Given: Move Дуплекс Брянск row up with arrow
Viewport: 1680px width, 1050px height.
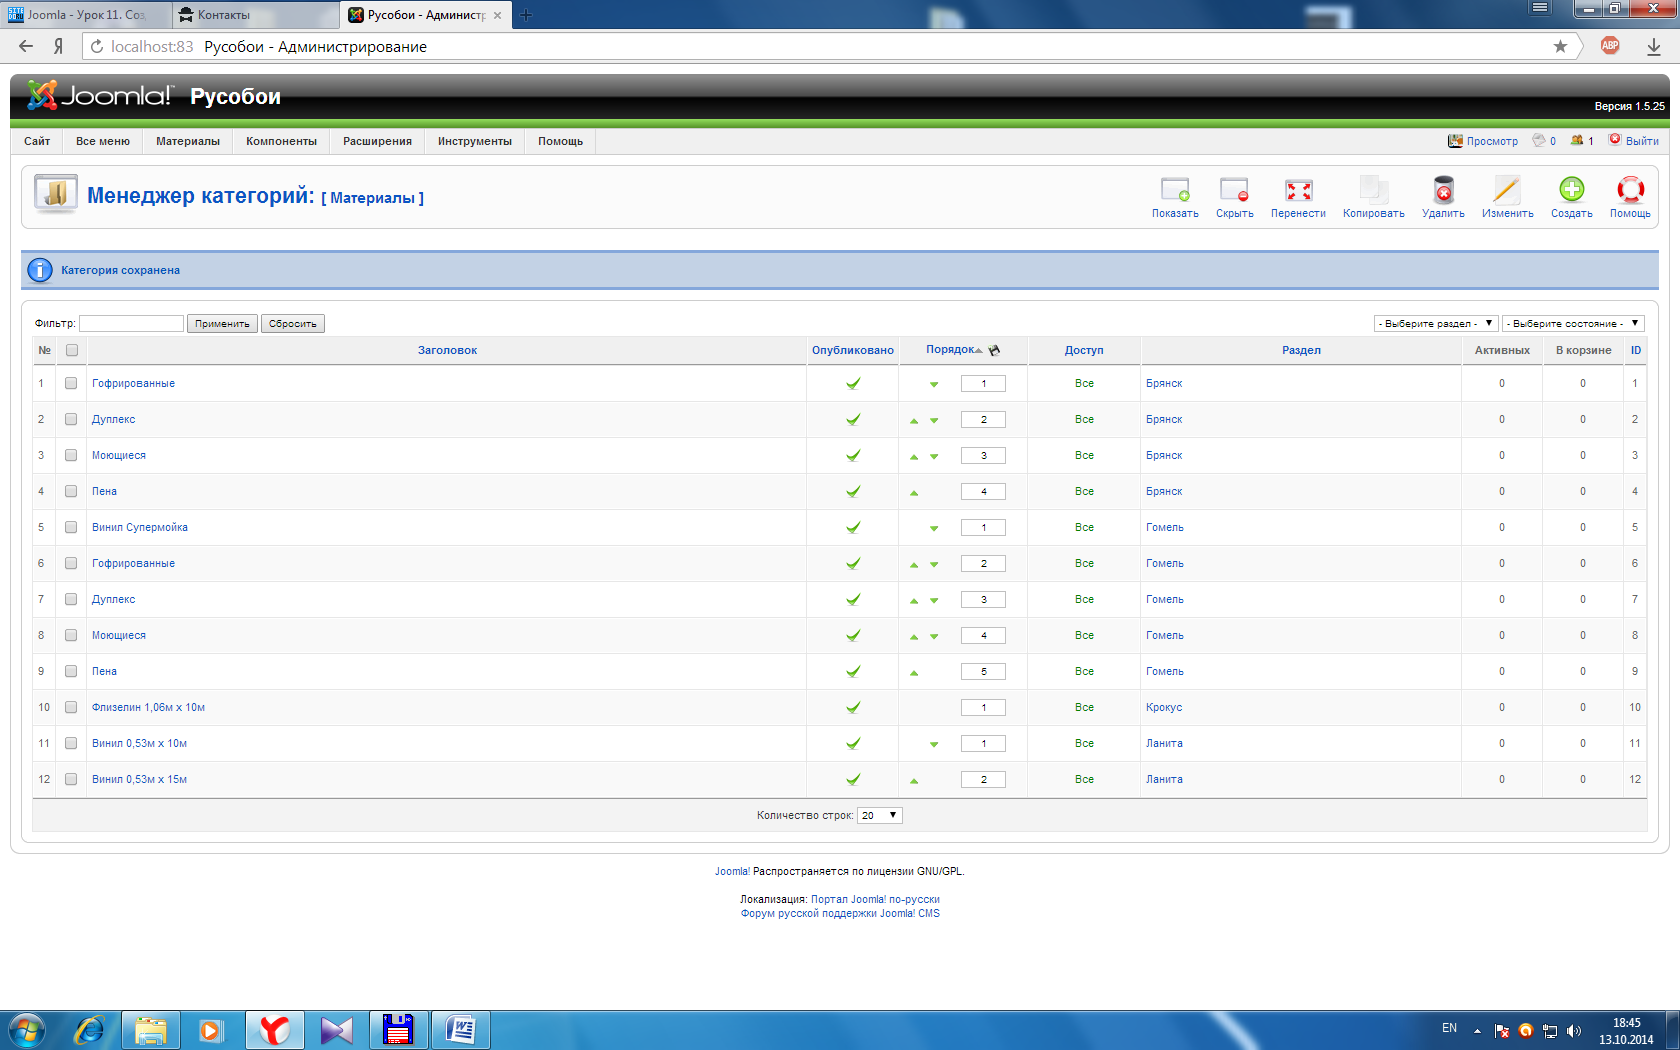Looking at the screenshot, I should tap(914, 421).
